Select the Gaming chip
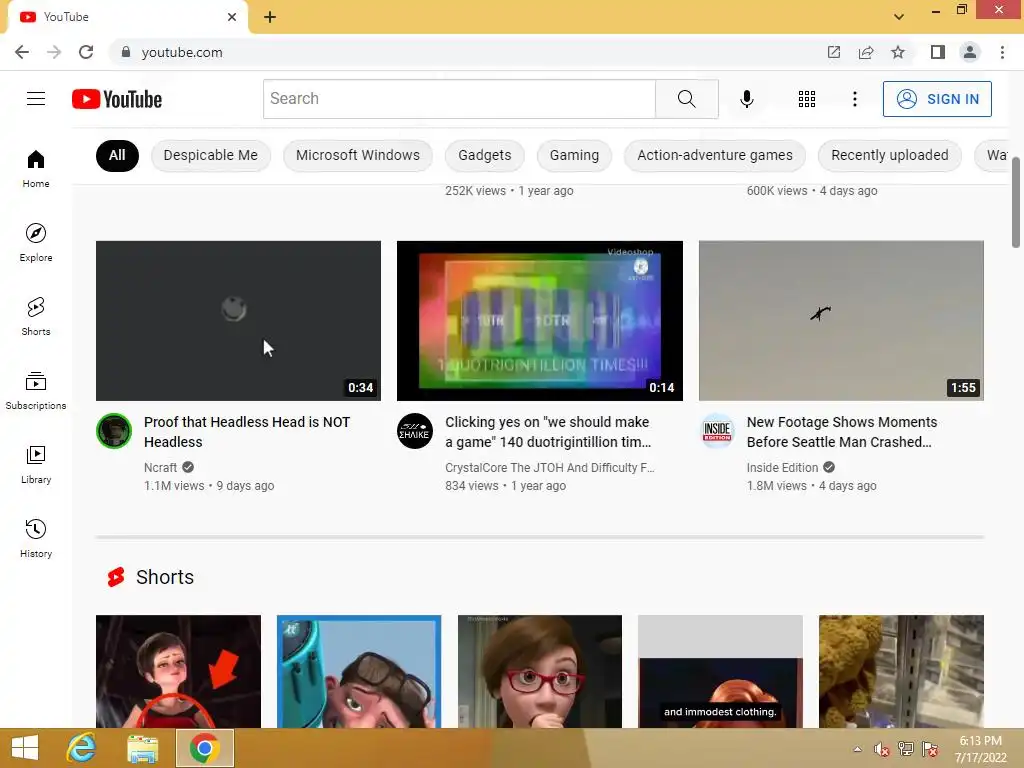 (x=574, y=155)
